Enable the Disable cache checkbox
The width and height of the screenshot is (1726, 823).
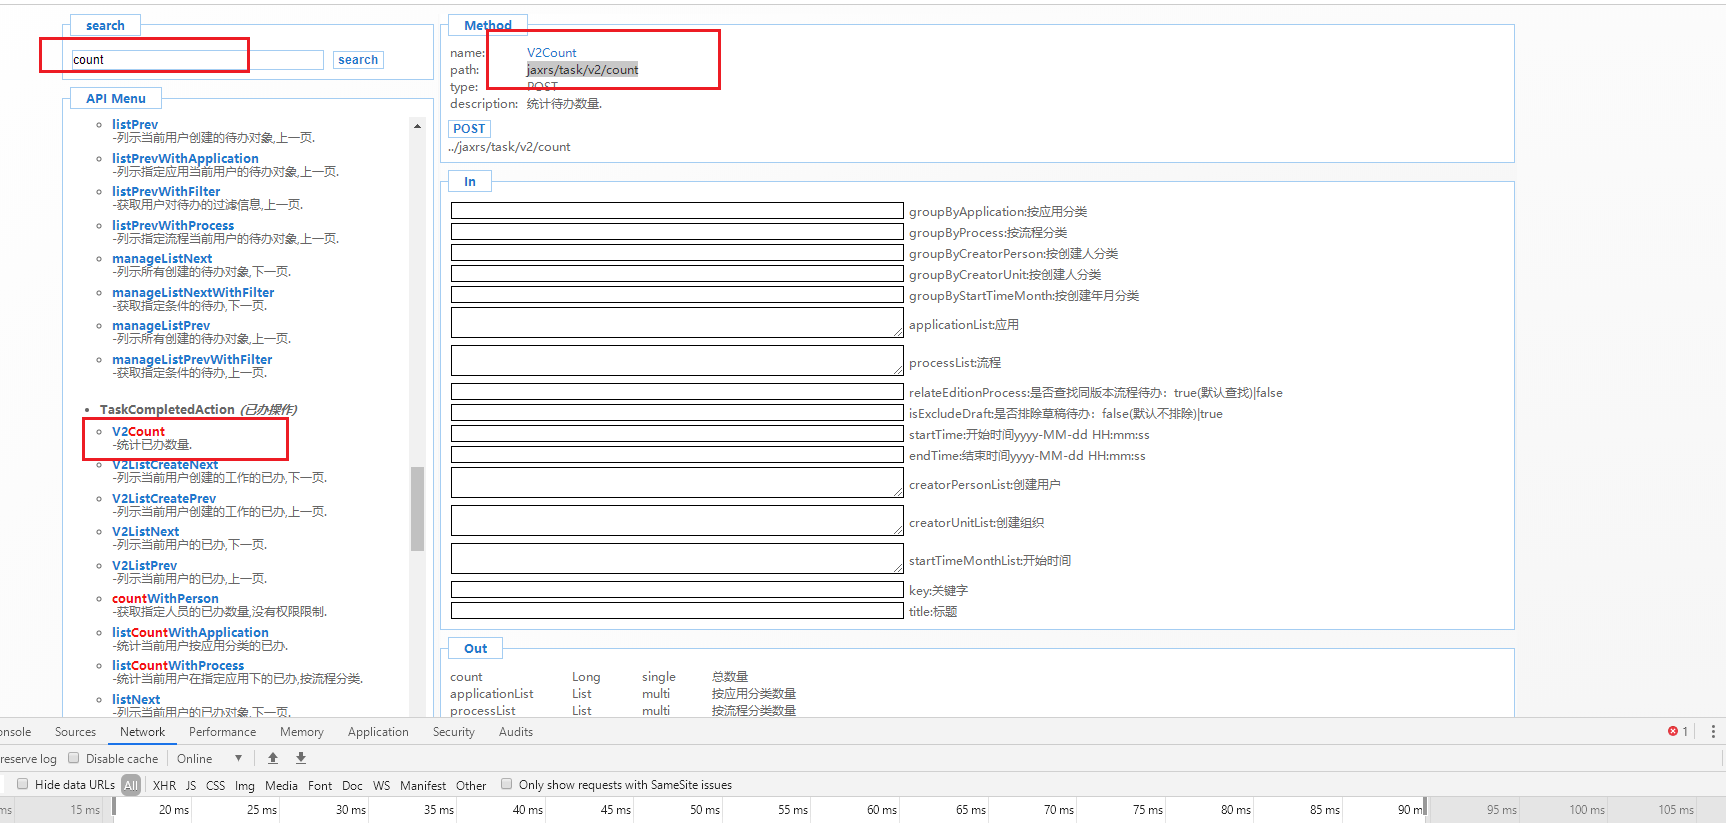click(x=74, y=758)
